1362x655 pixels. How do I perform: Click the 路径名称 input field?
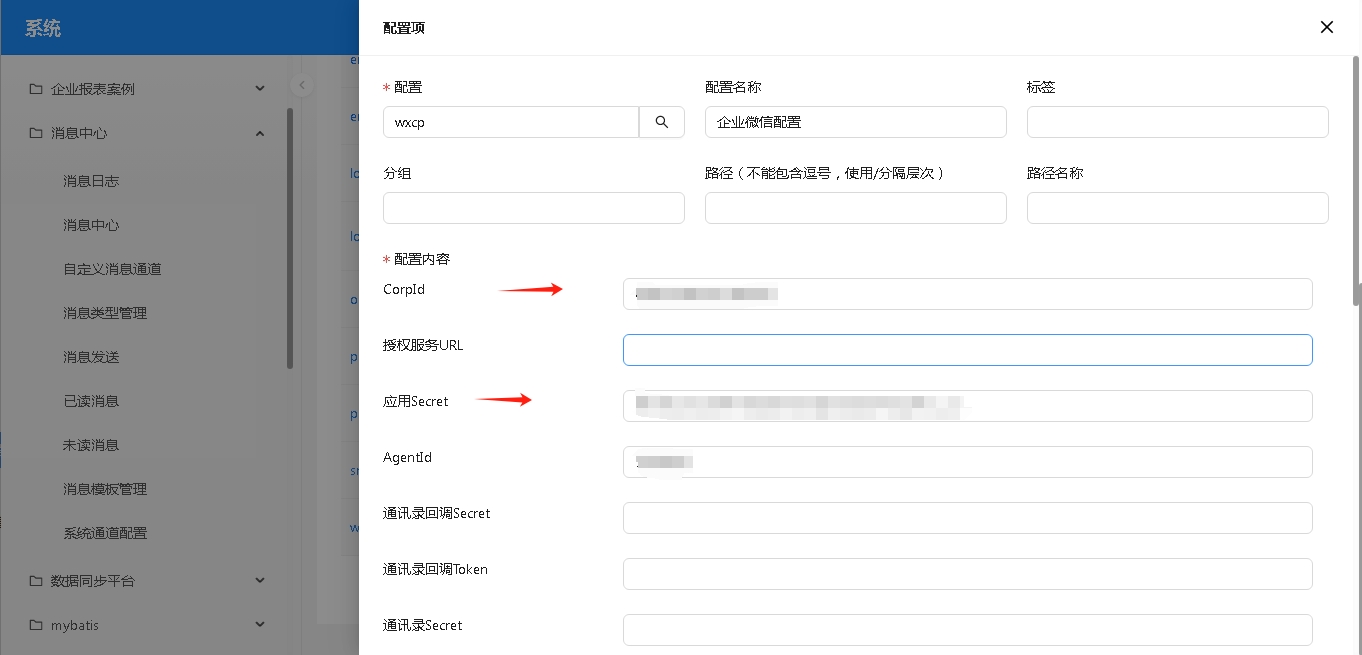[x=1177, y=208]
